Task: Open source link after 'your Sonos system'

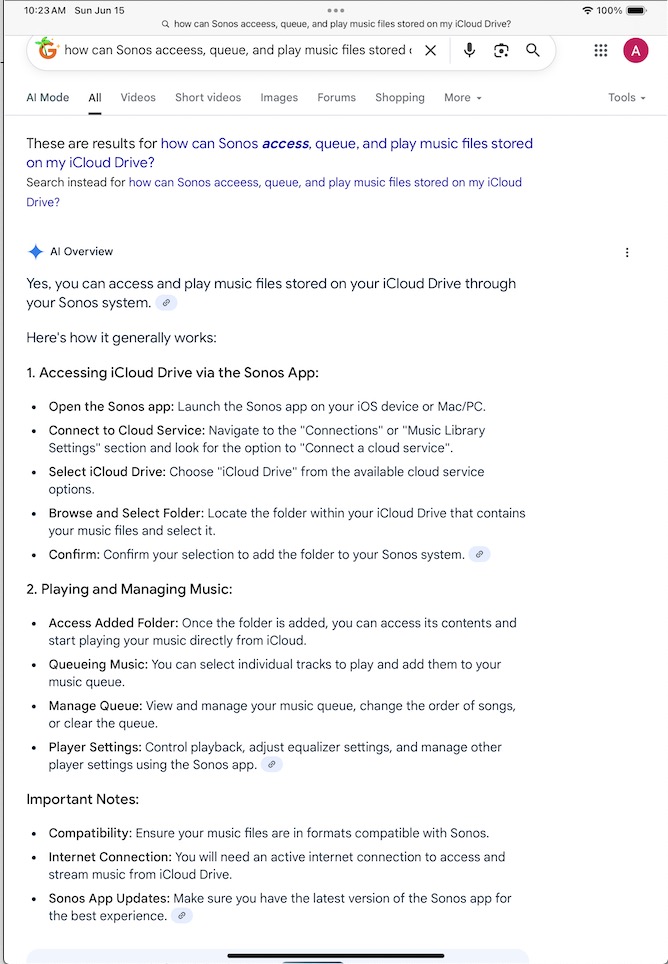Action: 167,303
